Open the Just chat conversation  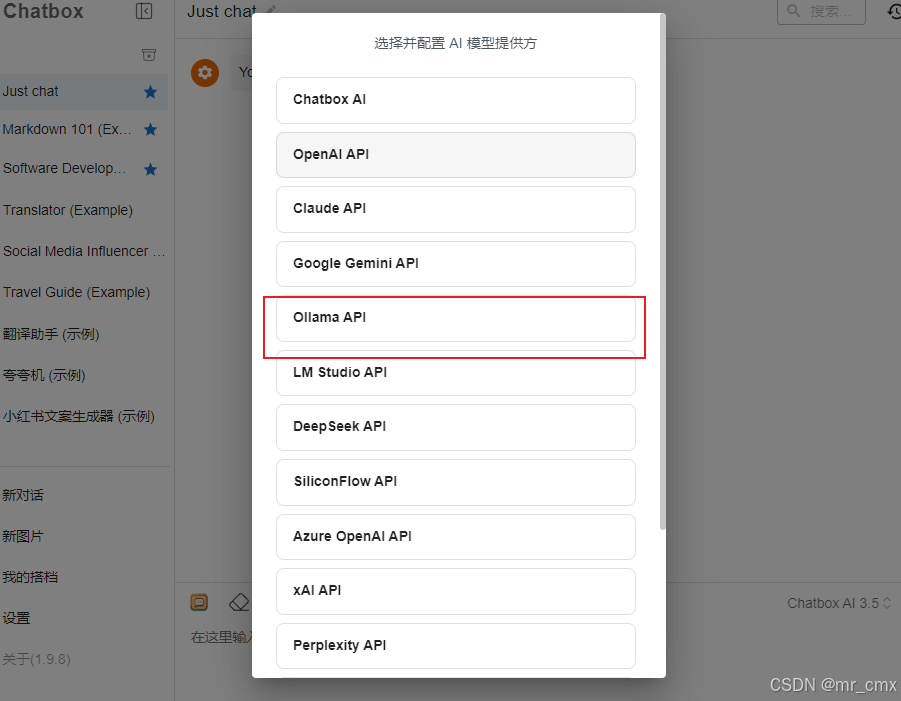tap(84, 91)
